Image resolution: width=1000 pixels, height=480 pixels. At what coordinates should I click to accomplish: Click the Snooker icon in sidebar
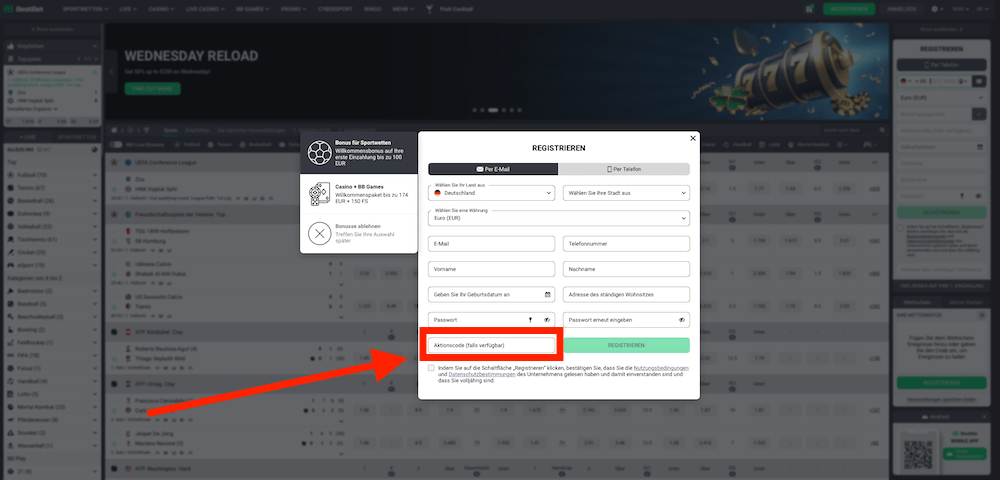click(x=11, y=432)
